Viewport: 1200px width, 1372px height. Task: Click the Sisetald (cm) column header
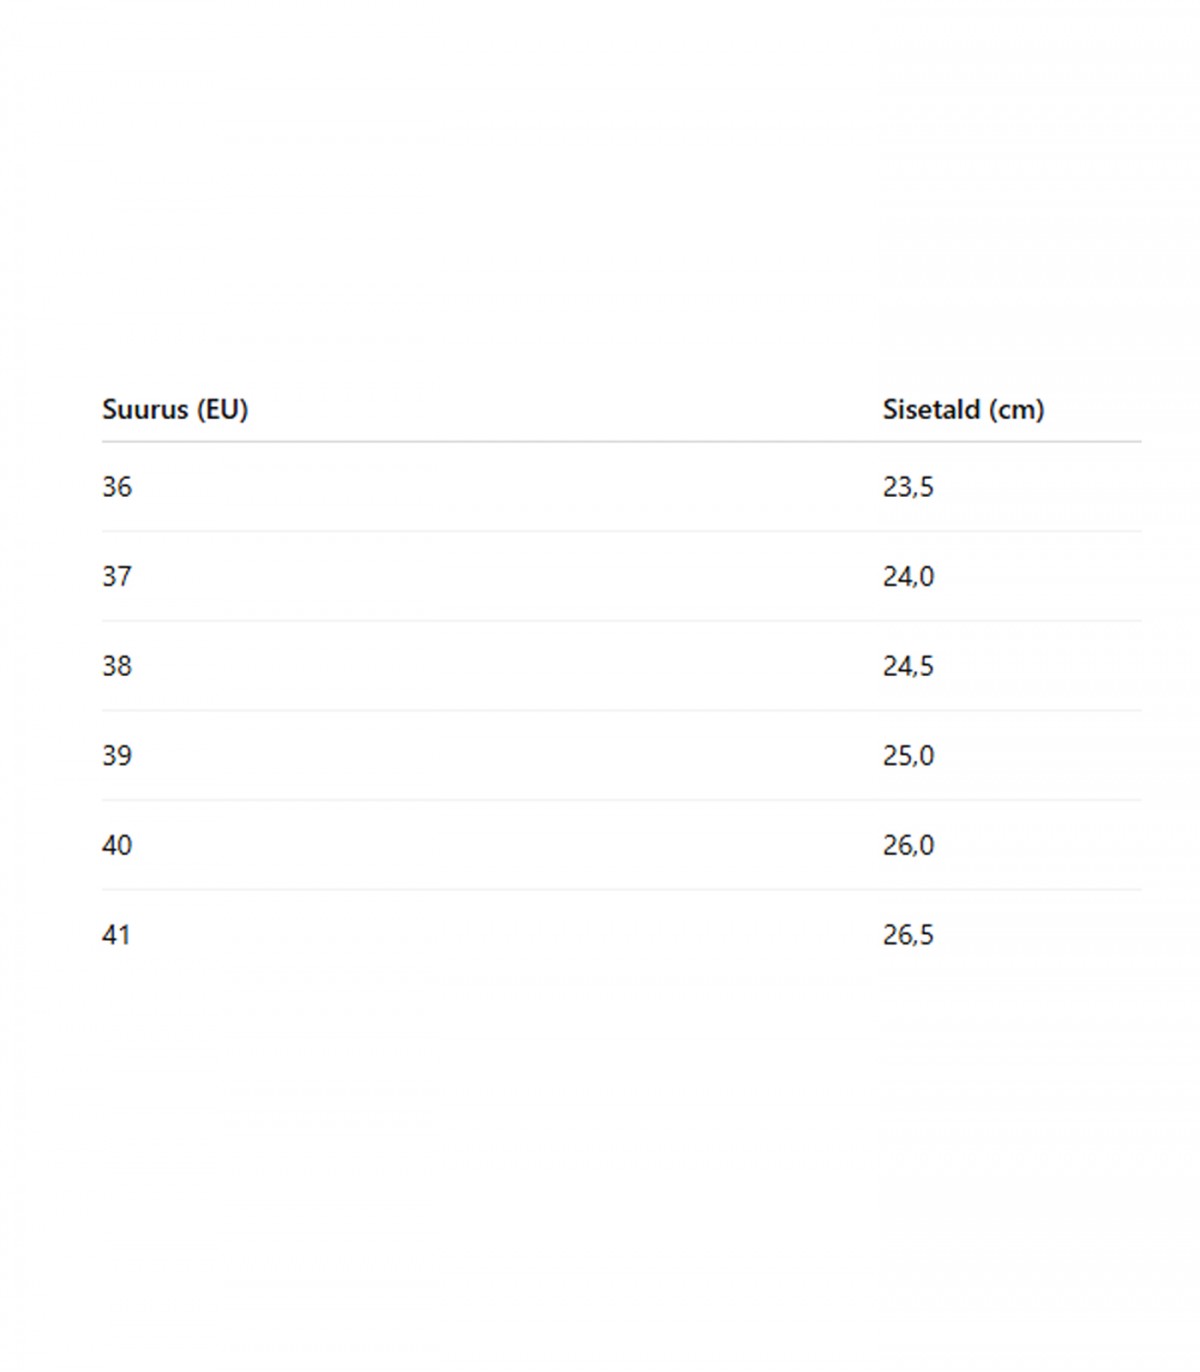(963, 409)
